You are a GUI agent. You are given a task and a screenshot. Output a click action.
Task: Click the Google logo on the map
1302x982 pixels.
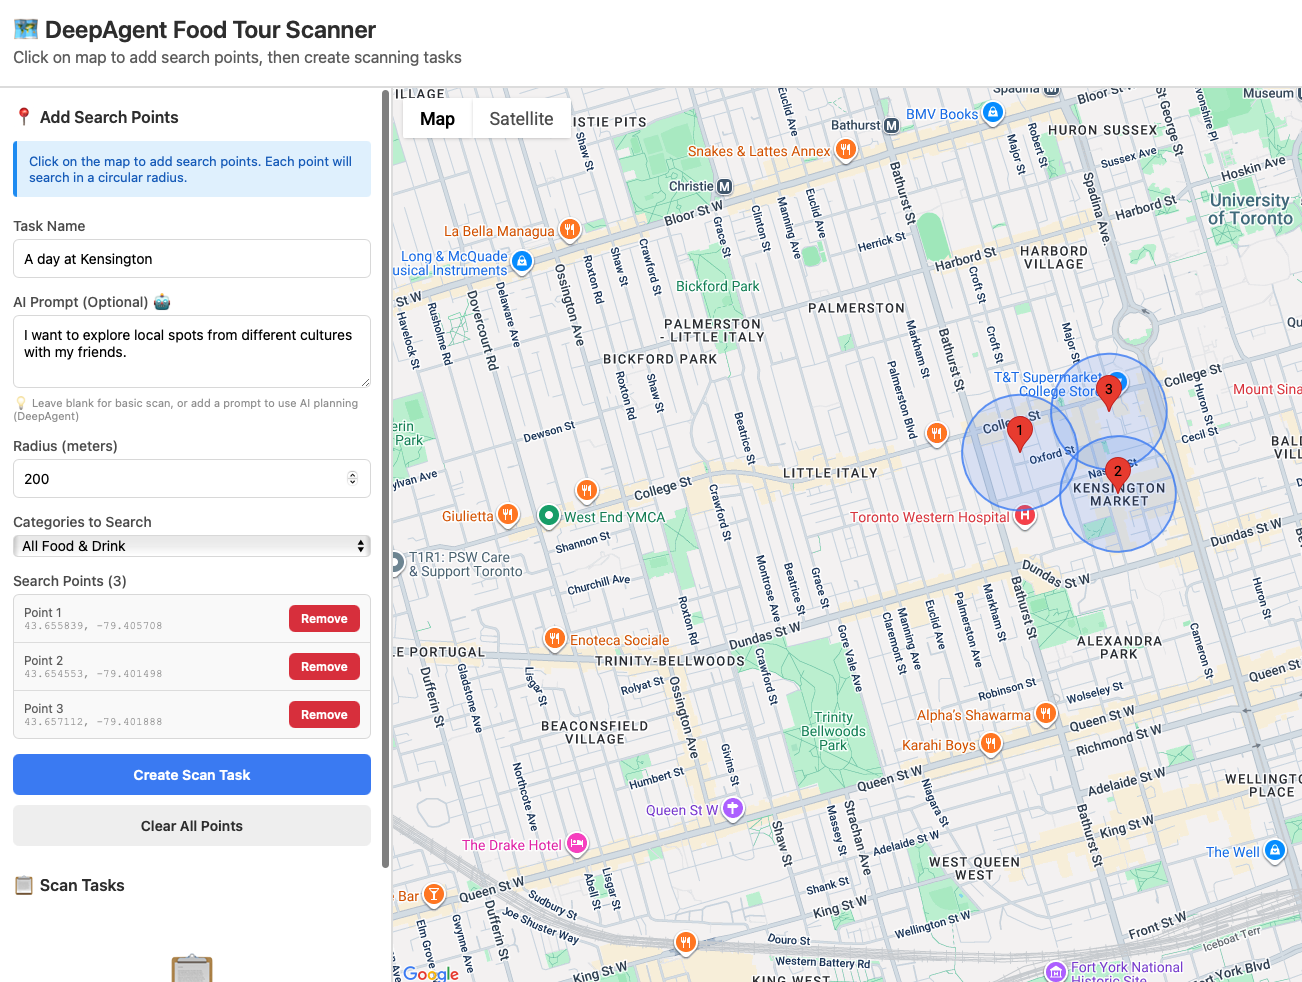point(431,973)
